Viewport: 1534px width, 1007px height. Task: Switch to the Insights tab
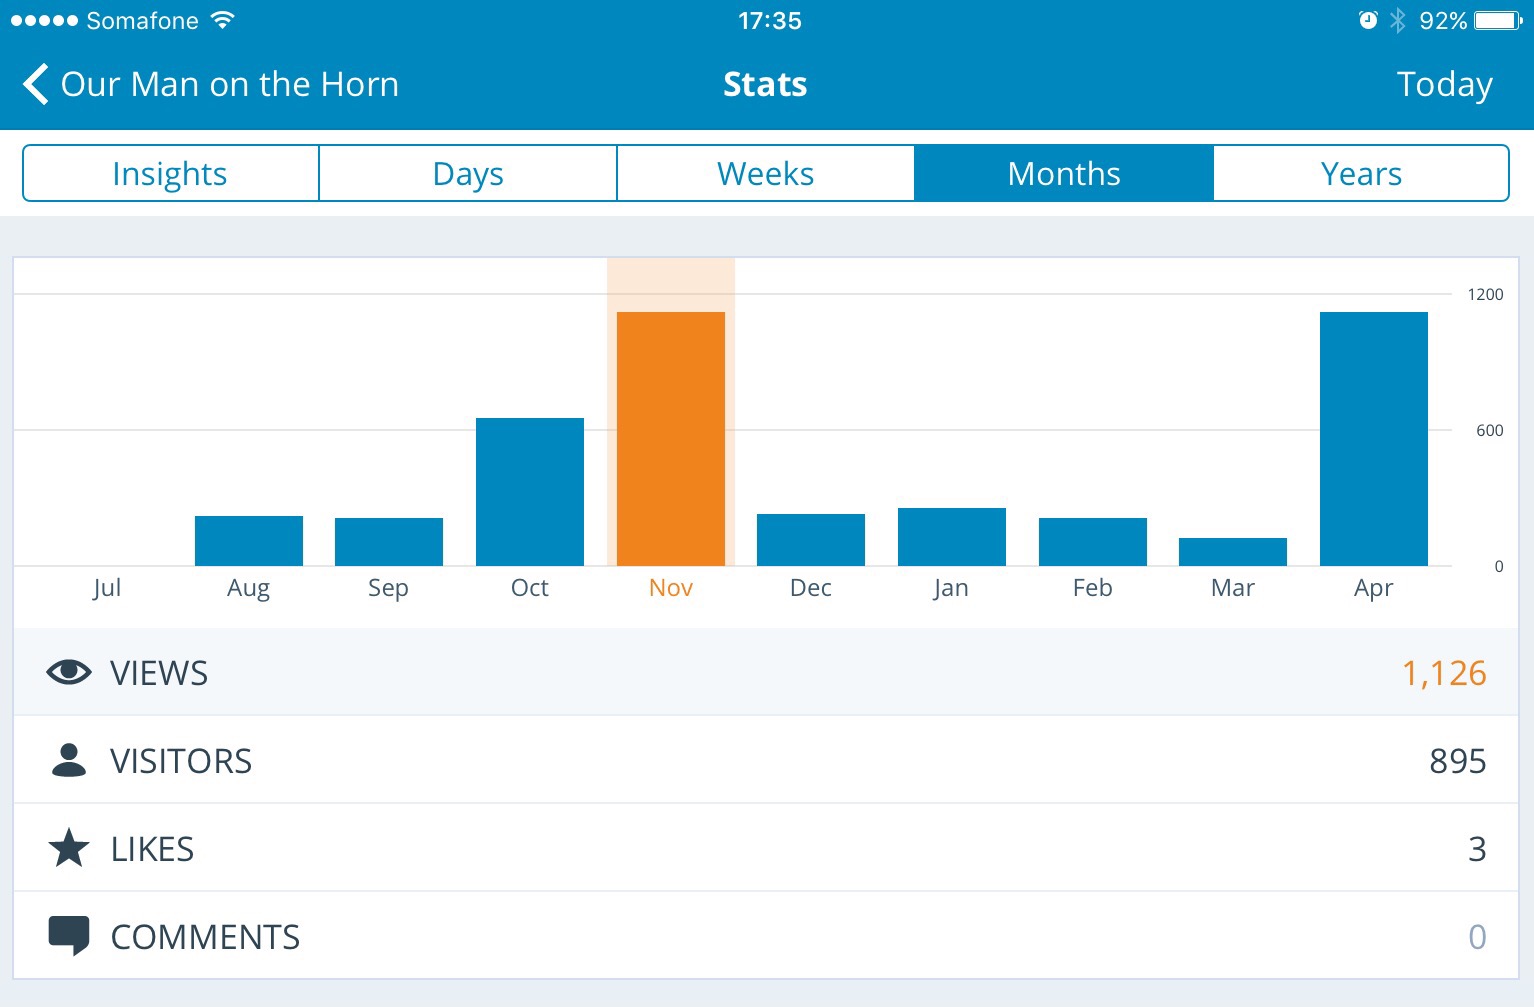point(170,174)
